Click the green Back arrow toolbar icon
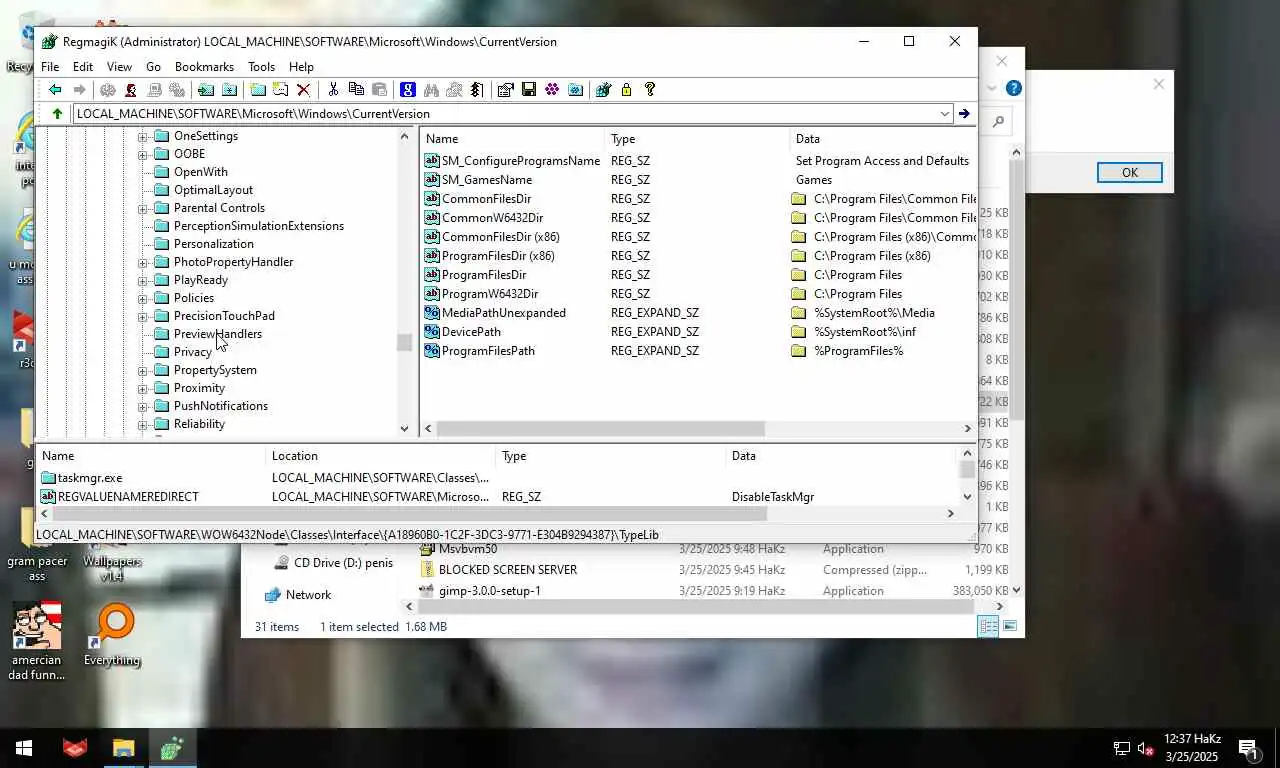This screenshot has height=768, width=1280. (55, 90)
